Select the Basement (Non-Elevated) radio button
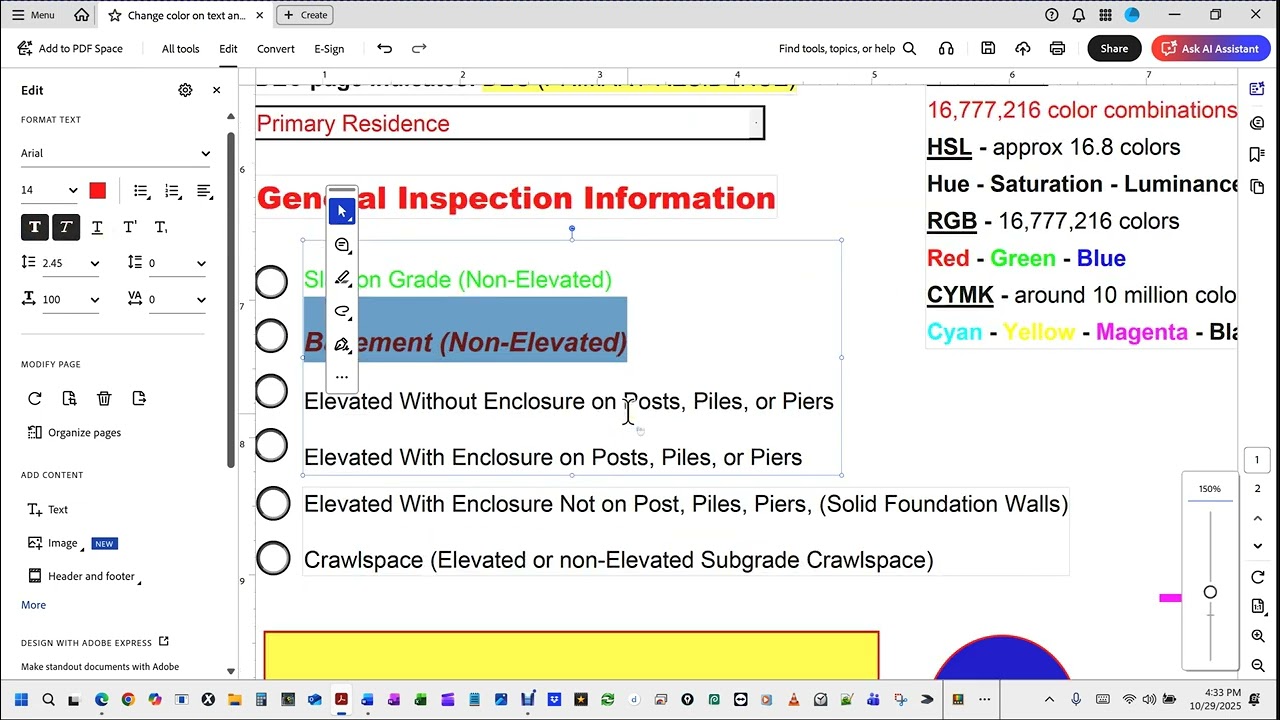 [x=271, y=336]
